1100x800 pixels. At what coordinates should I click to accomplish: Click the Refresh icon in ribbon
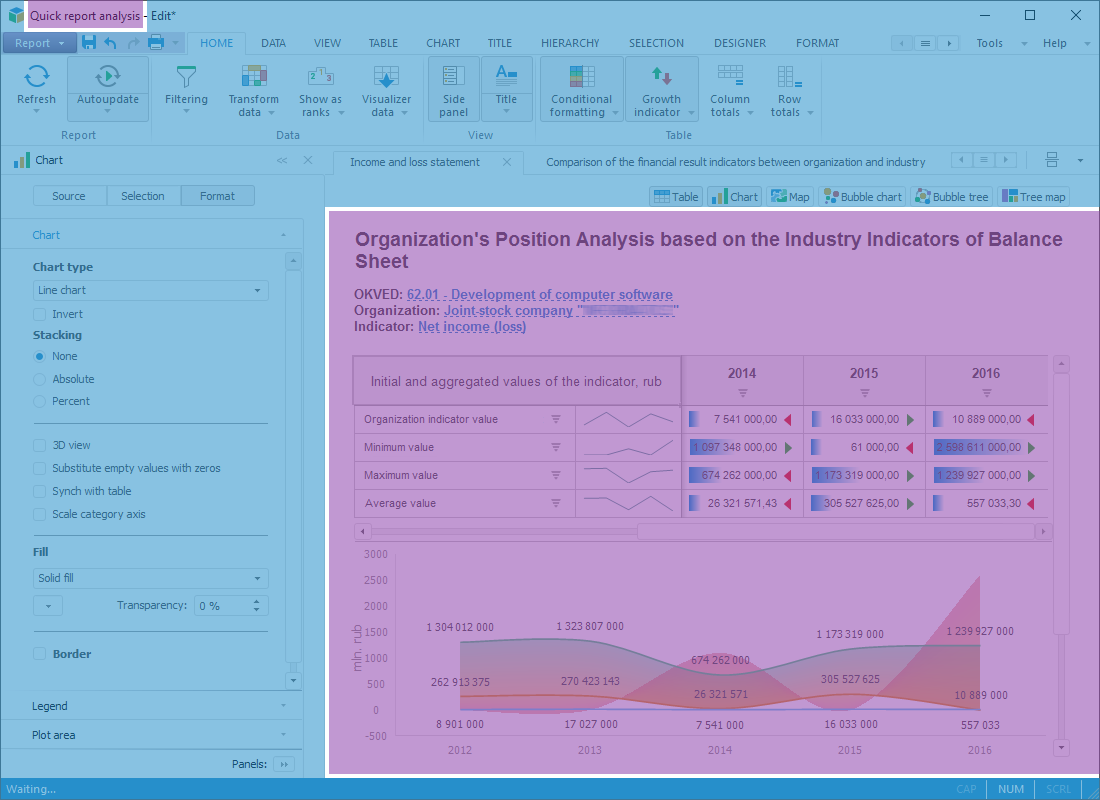(37, 77)
